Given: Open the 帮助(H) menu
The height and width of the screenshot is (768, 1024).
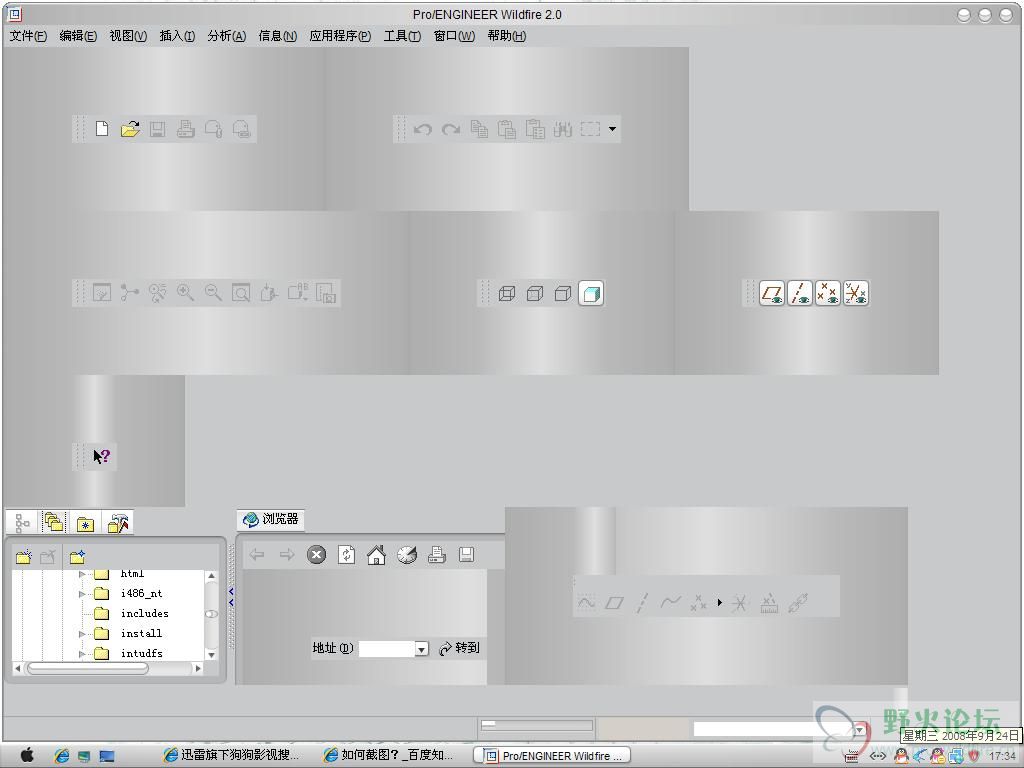Looking at the screenshot, I should pyautogui.click(x=507, y=36).
